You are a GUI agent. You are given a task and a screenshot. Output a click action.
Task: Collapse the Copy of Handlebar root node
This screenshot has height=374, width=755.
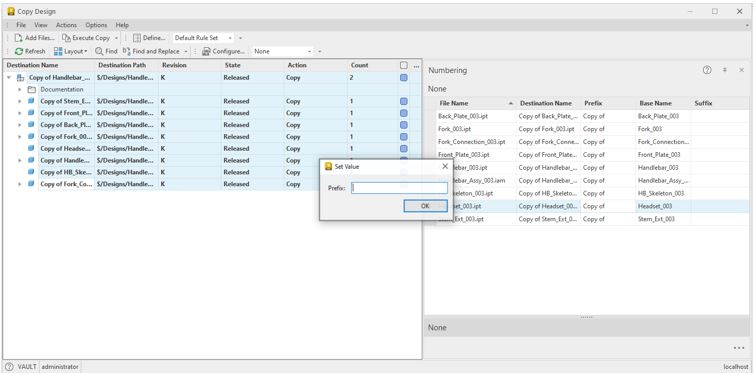point(9,77)
